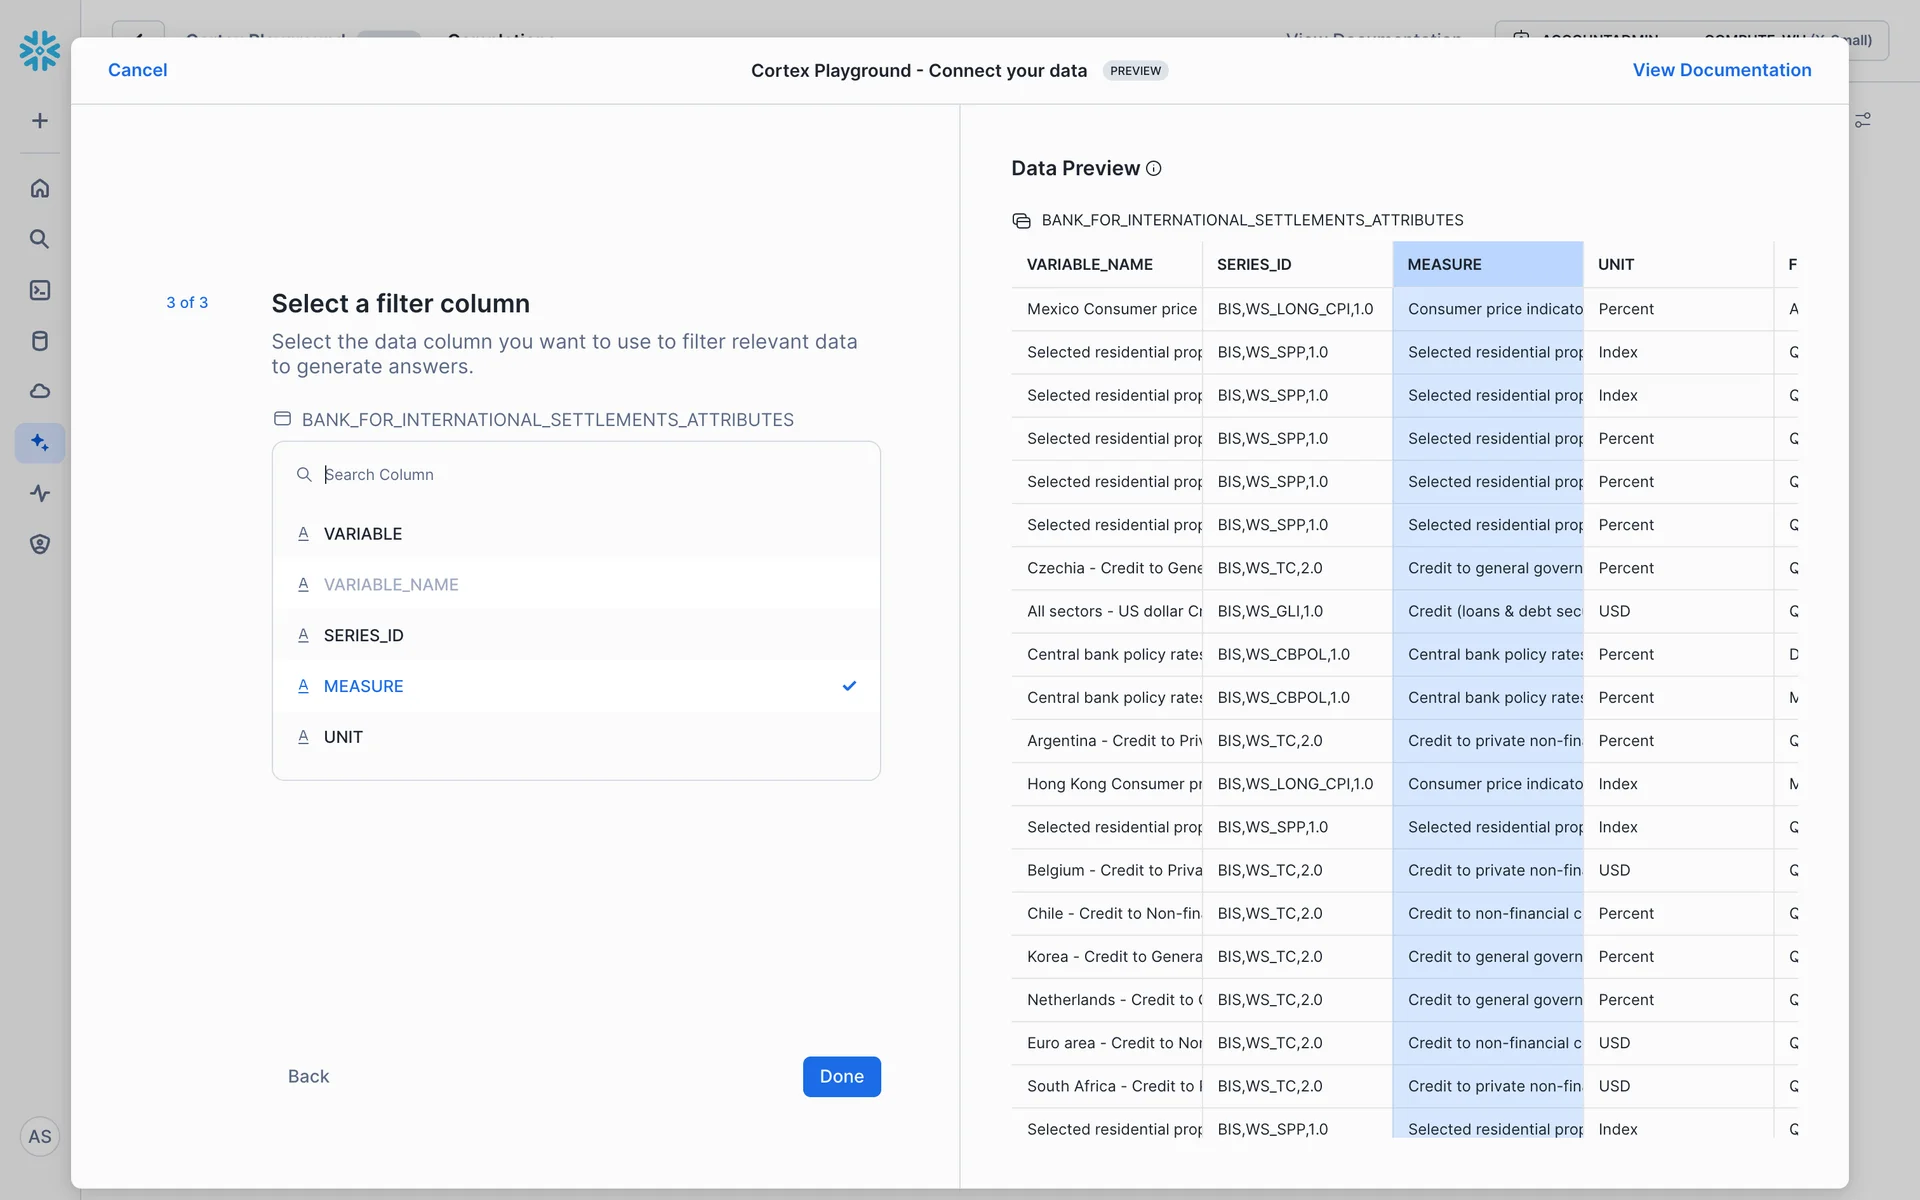Screen dimensions: 1920x1200
Task: Click the plus Create icon in sidebar
Action: pos(40,121)
